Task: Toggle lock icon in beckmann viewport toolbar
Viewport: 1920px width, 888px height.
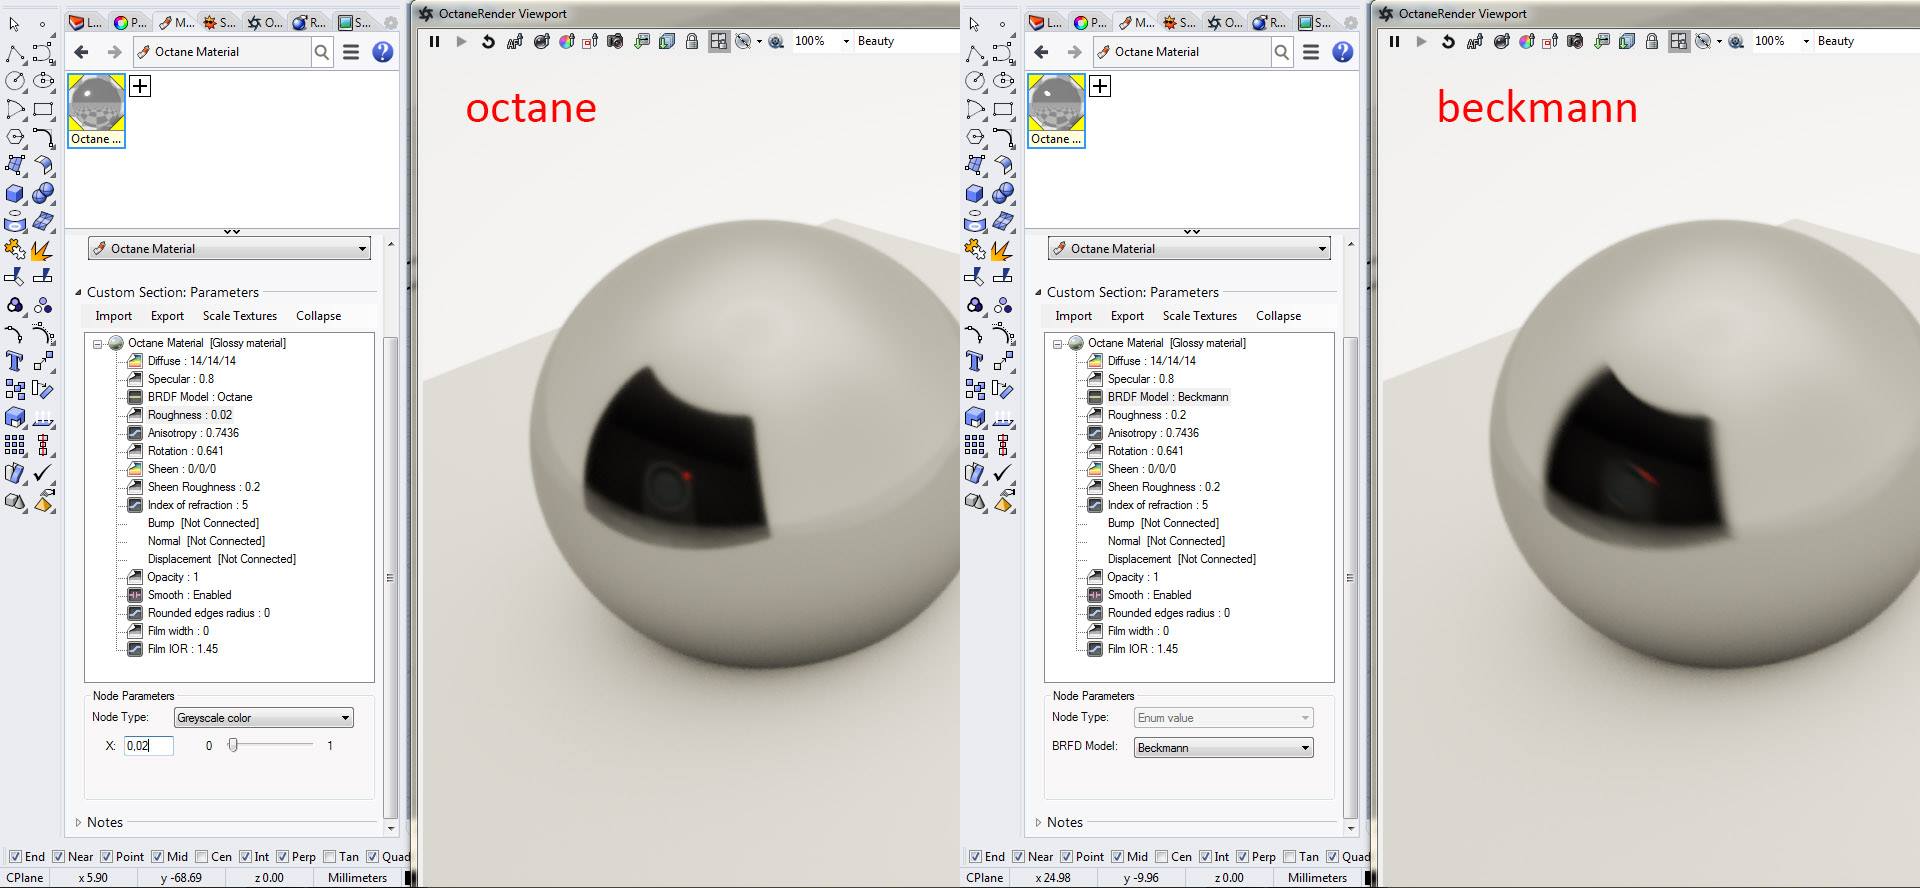Action: pyautogui.click(x=1651, y=41)
